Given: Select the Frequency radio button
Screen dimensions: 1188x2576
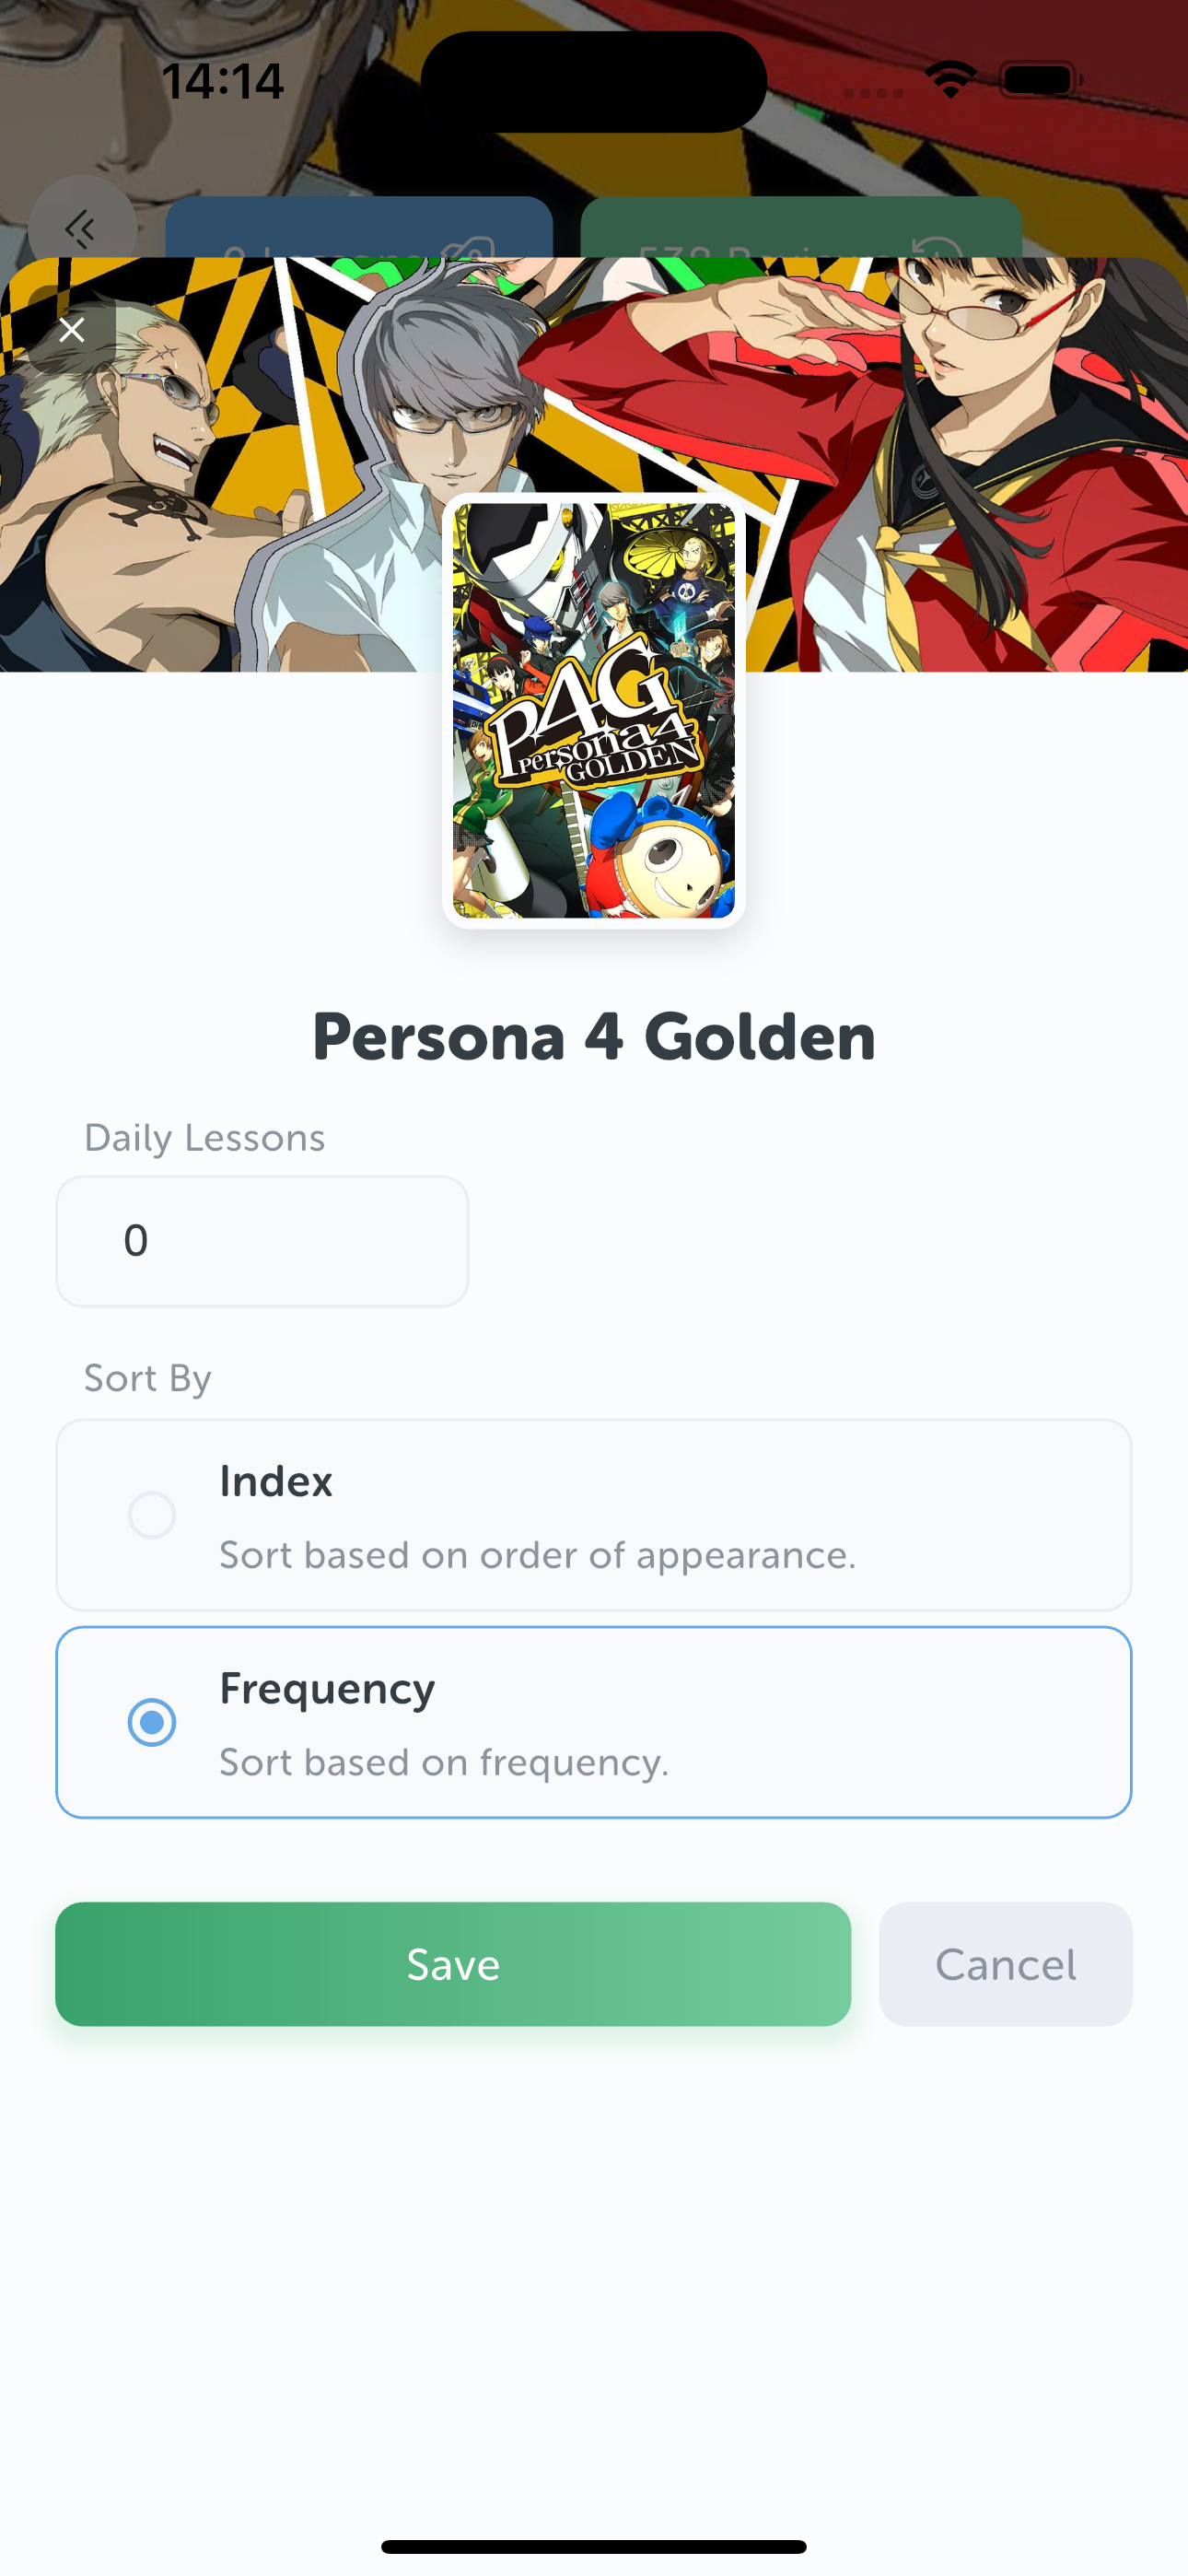Looking at the screenshot, I should pyautogui.click(x=152, y=1722).
